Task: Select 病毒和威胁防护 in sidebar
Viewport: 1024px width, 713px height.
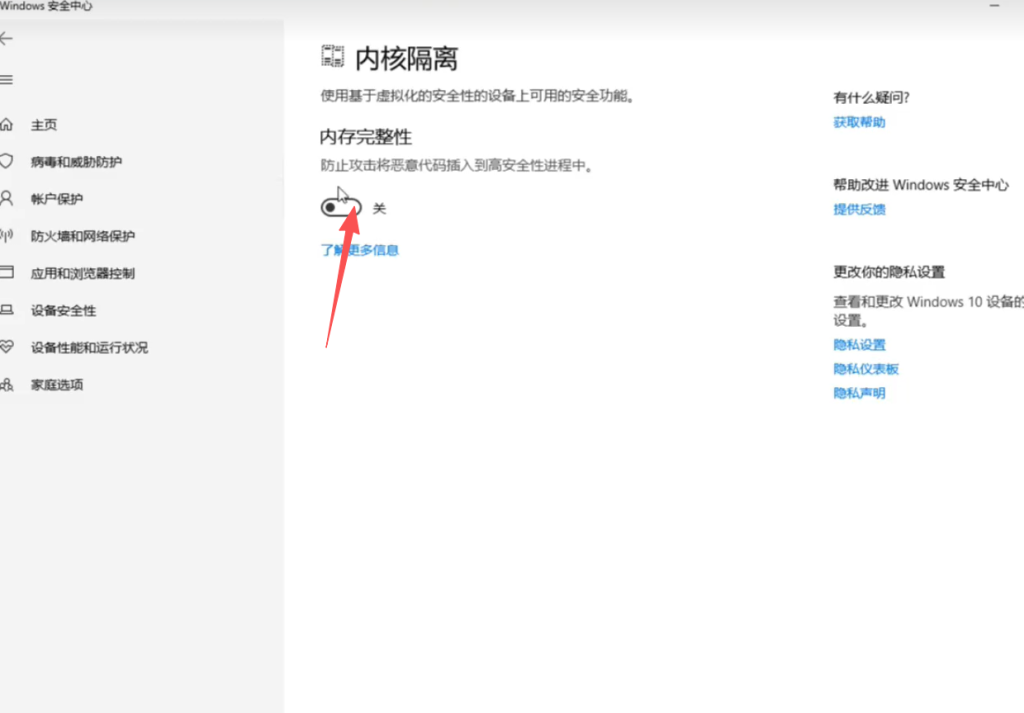Action: point(76,162)
